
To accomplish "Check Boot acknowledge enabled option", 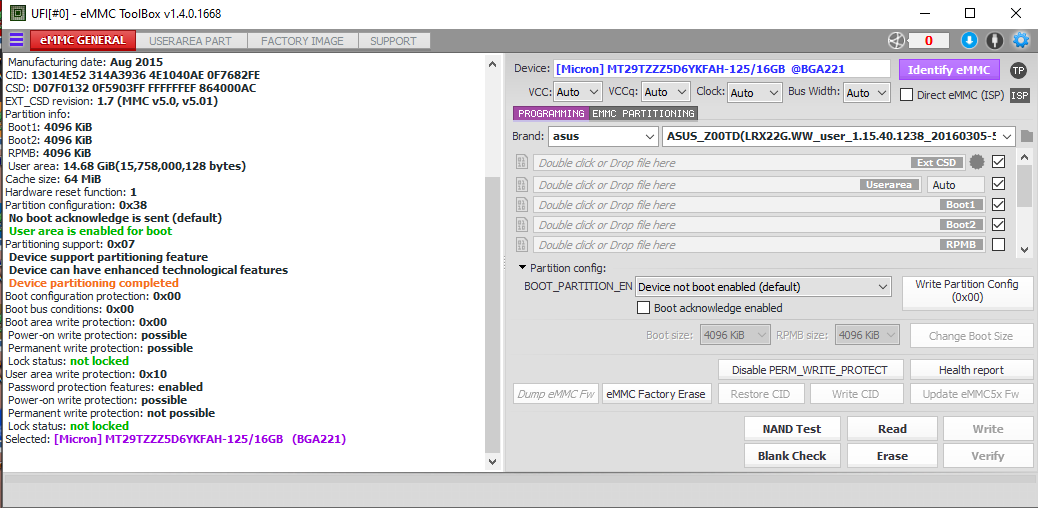I will click(x=643, y=308).
